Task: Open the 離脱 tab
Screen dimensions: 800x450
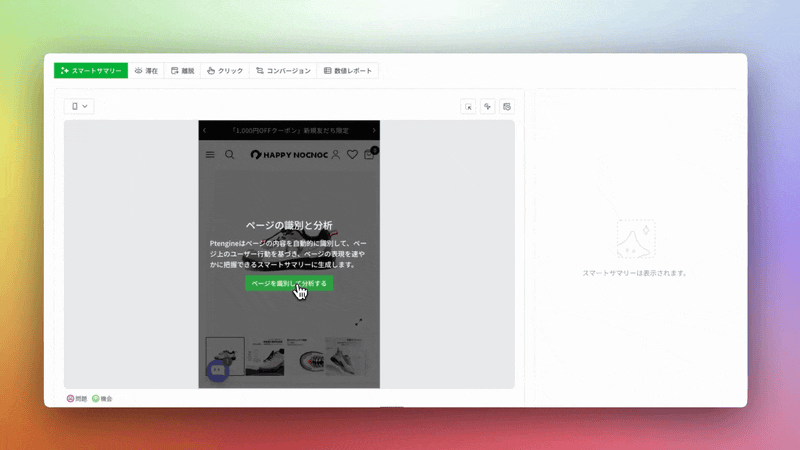Action: [x=182, y=71]
